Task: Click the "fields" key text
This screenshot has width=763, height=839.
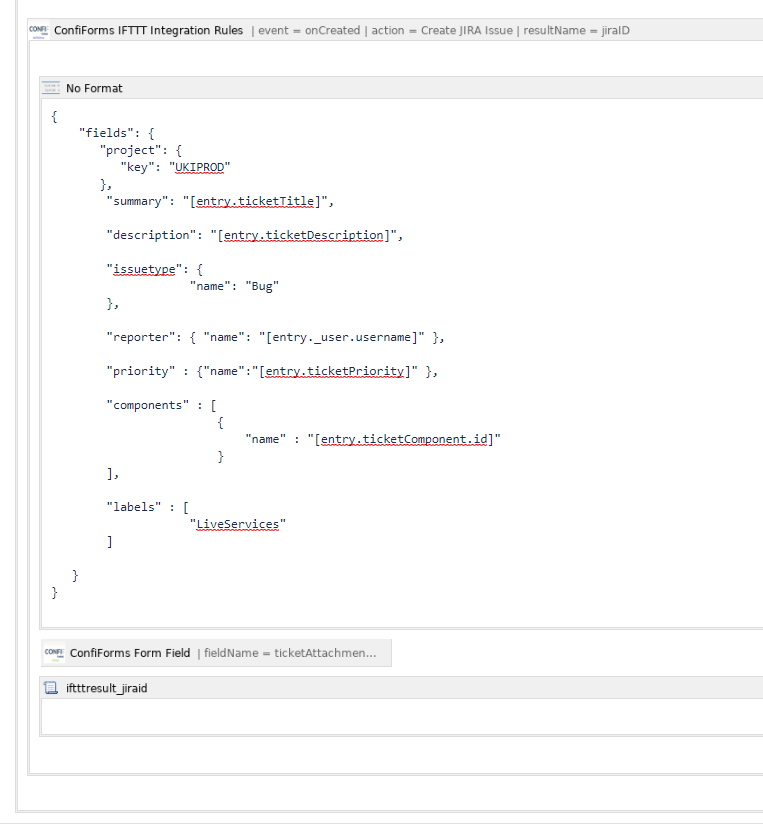Action: click(x=106, y=133)
